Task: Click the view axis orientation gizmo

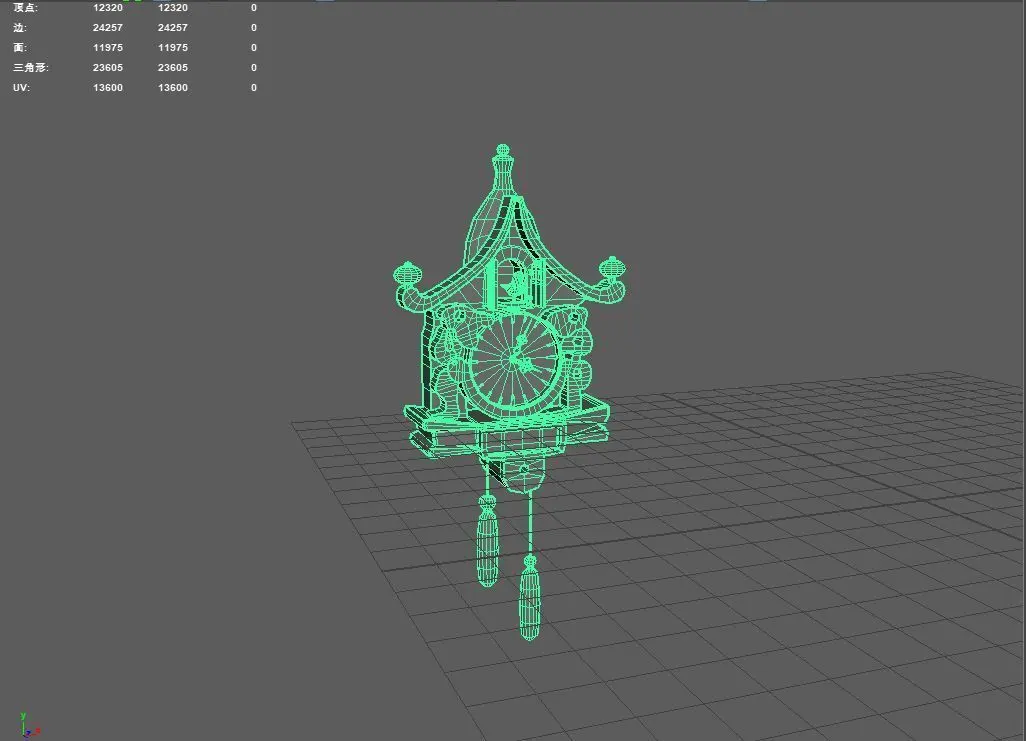Action: (x=29, y=725)
